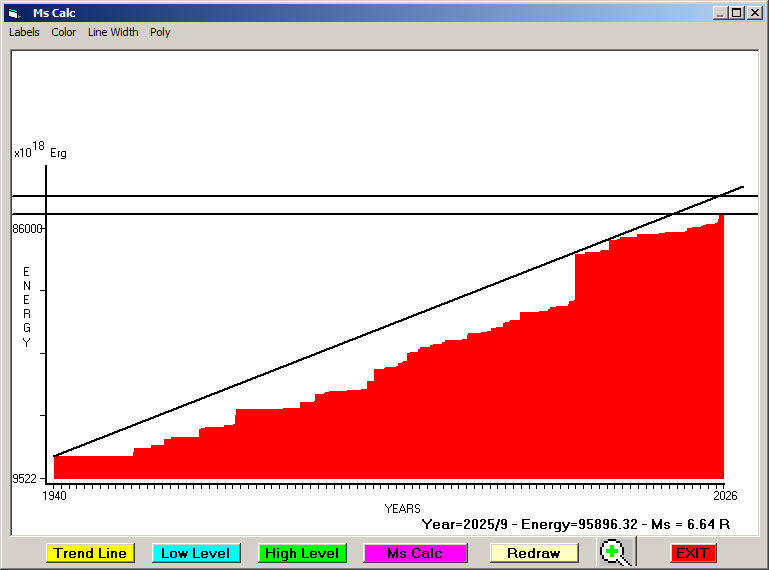
Task: Close the window with the X button
Action: 753,13
